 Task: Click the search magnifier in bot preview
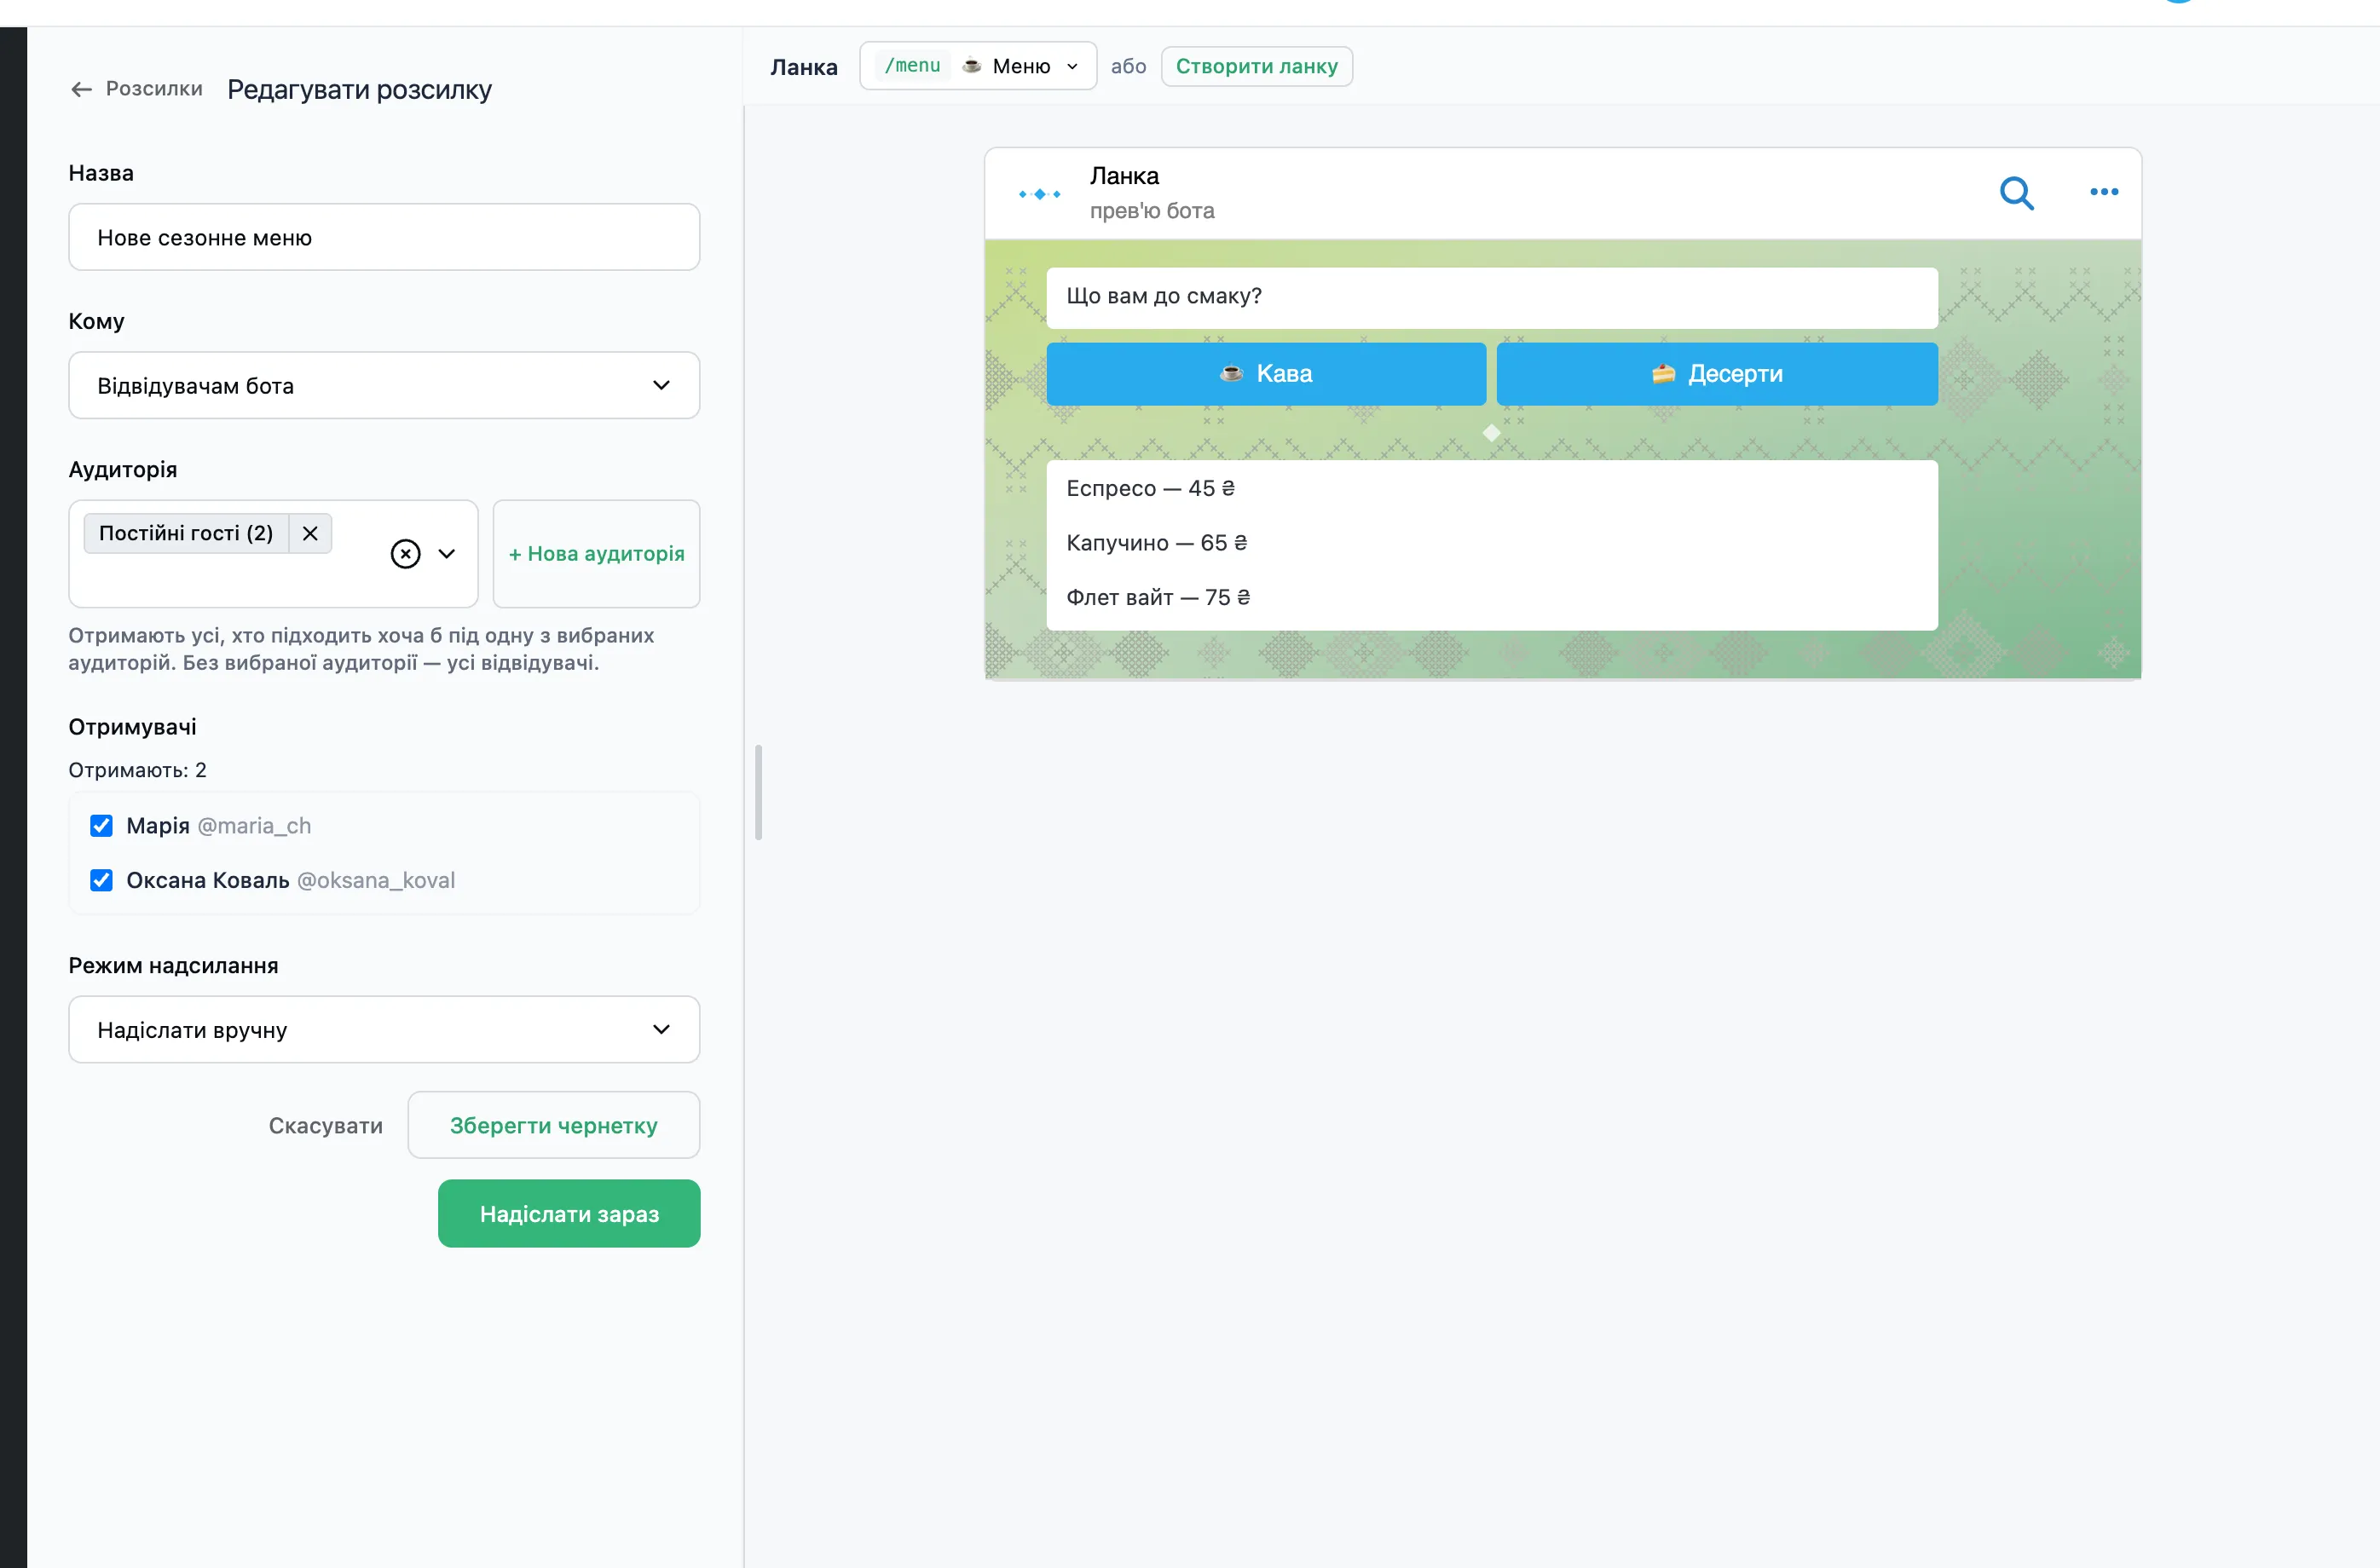(x=2016, y=193)
